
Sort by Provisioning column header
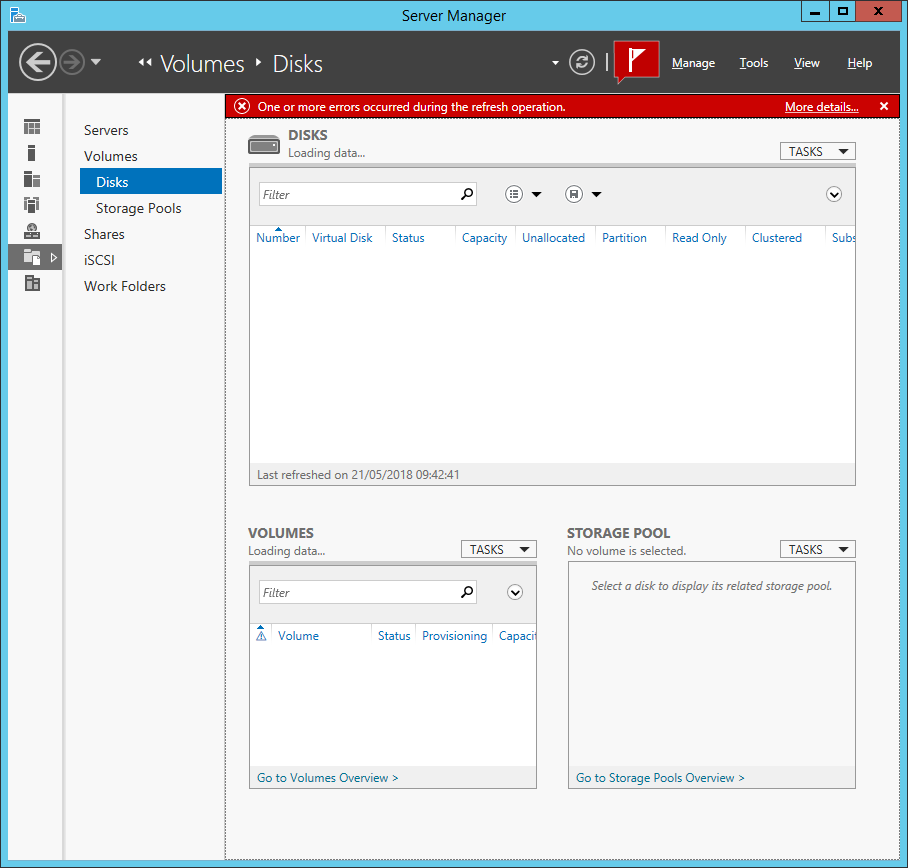coord(454,635)
